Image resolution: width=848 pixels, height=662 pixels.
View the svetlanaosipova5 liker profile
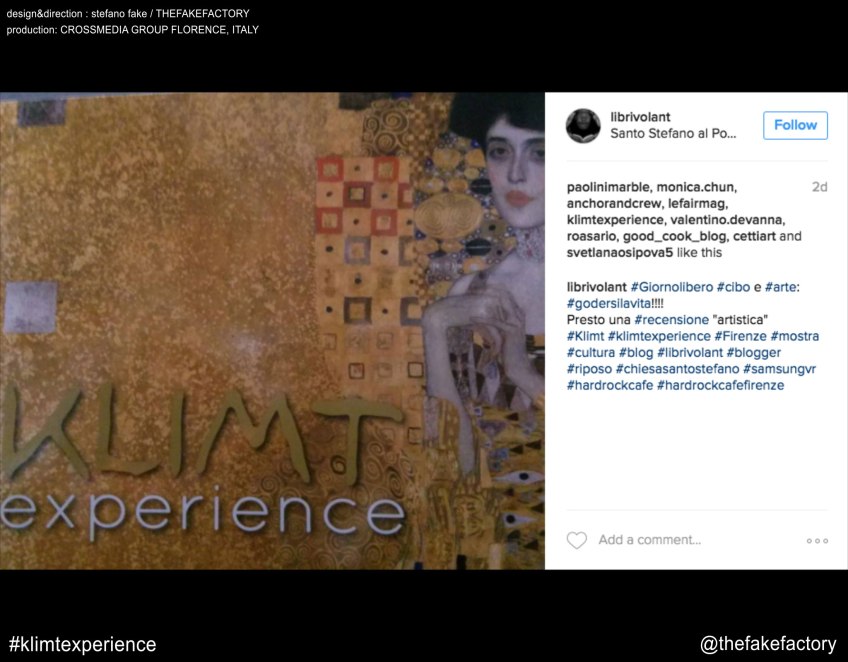[620, 253]
